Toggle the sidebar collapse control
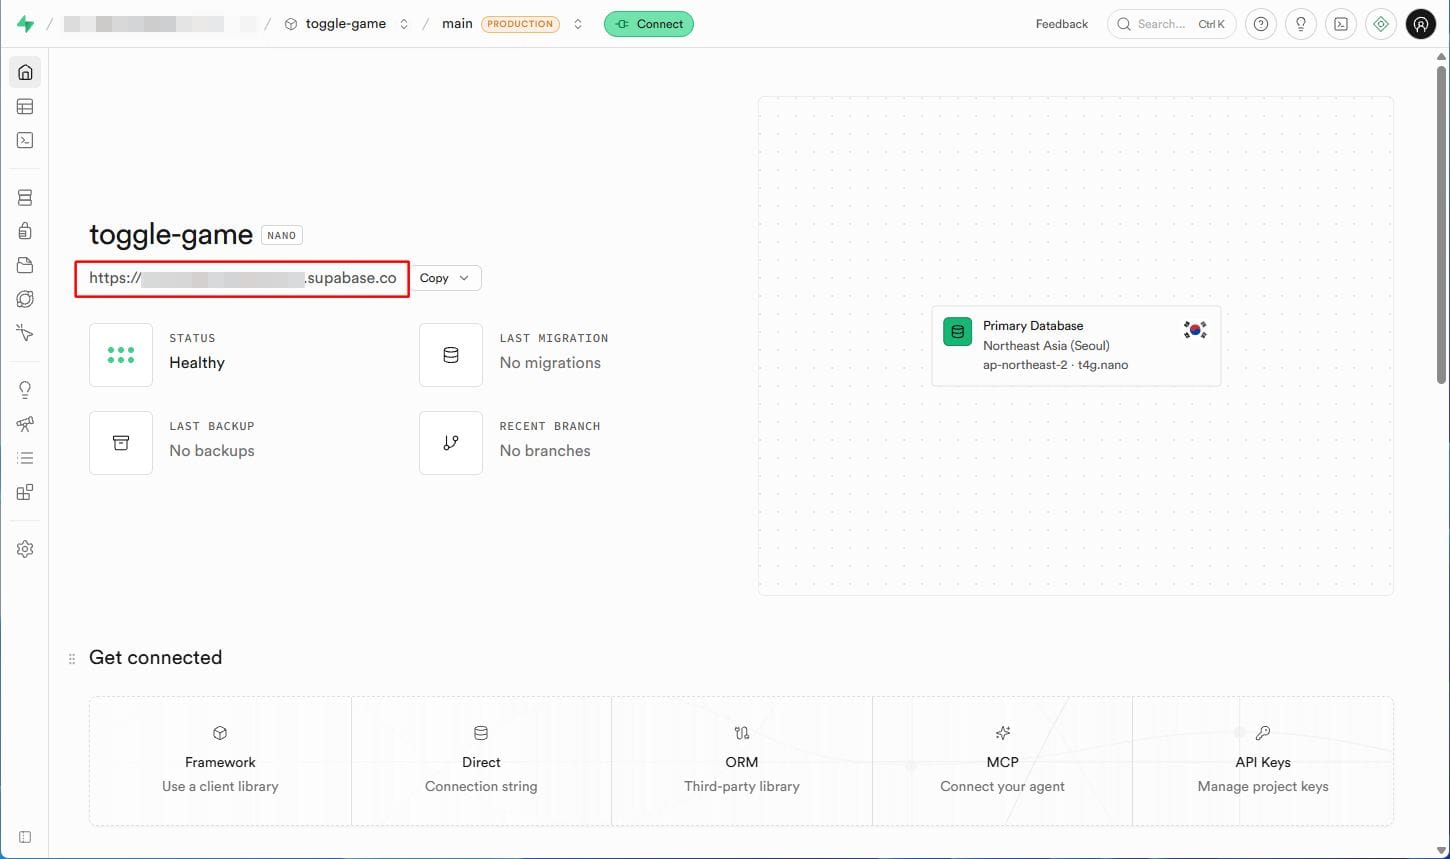 click(x=25, y=837)
